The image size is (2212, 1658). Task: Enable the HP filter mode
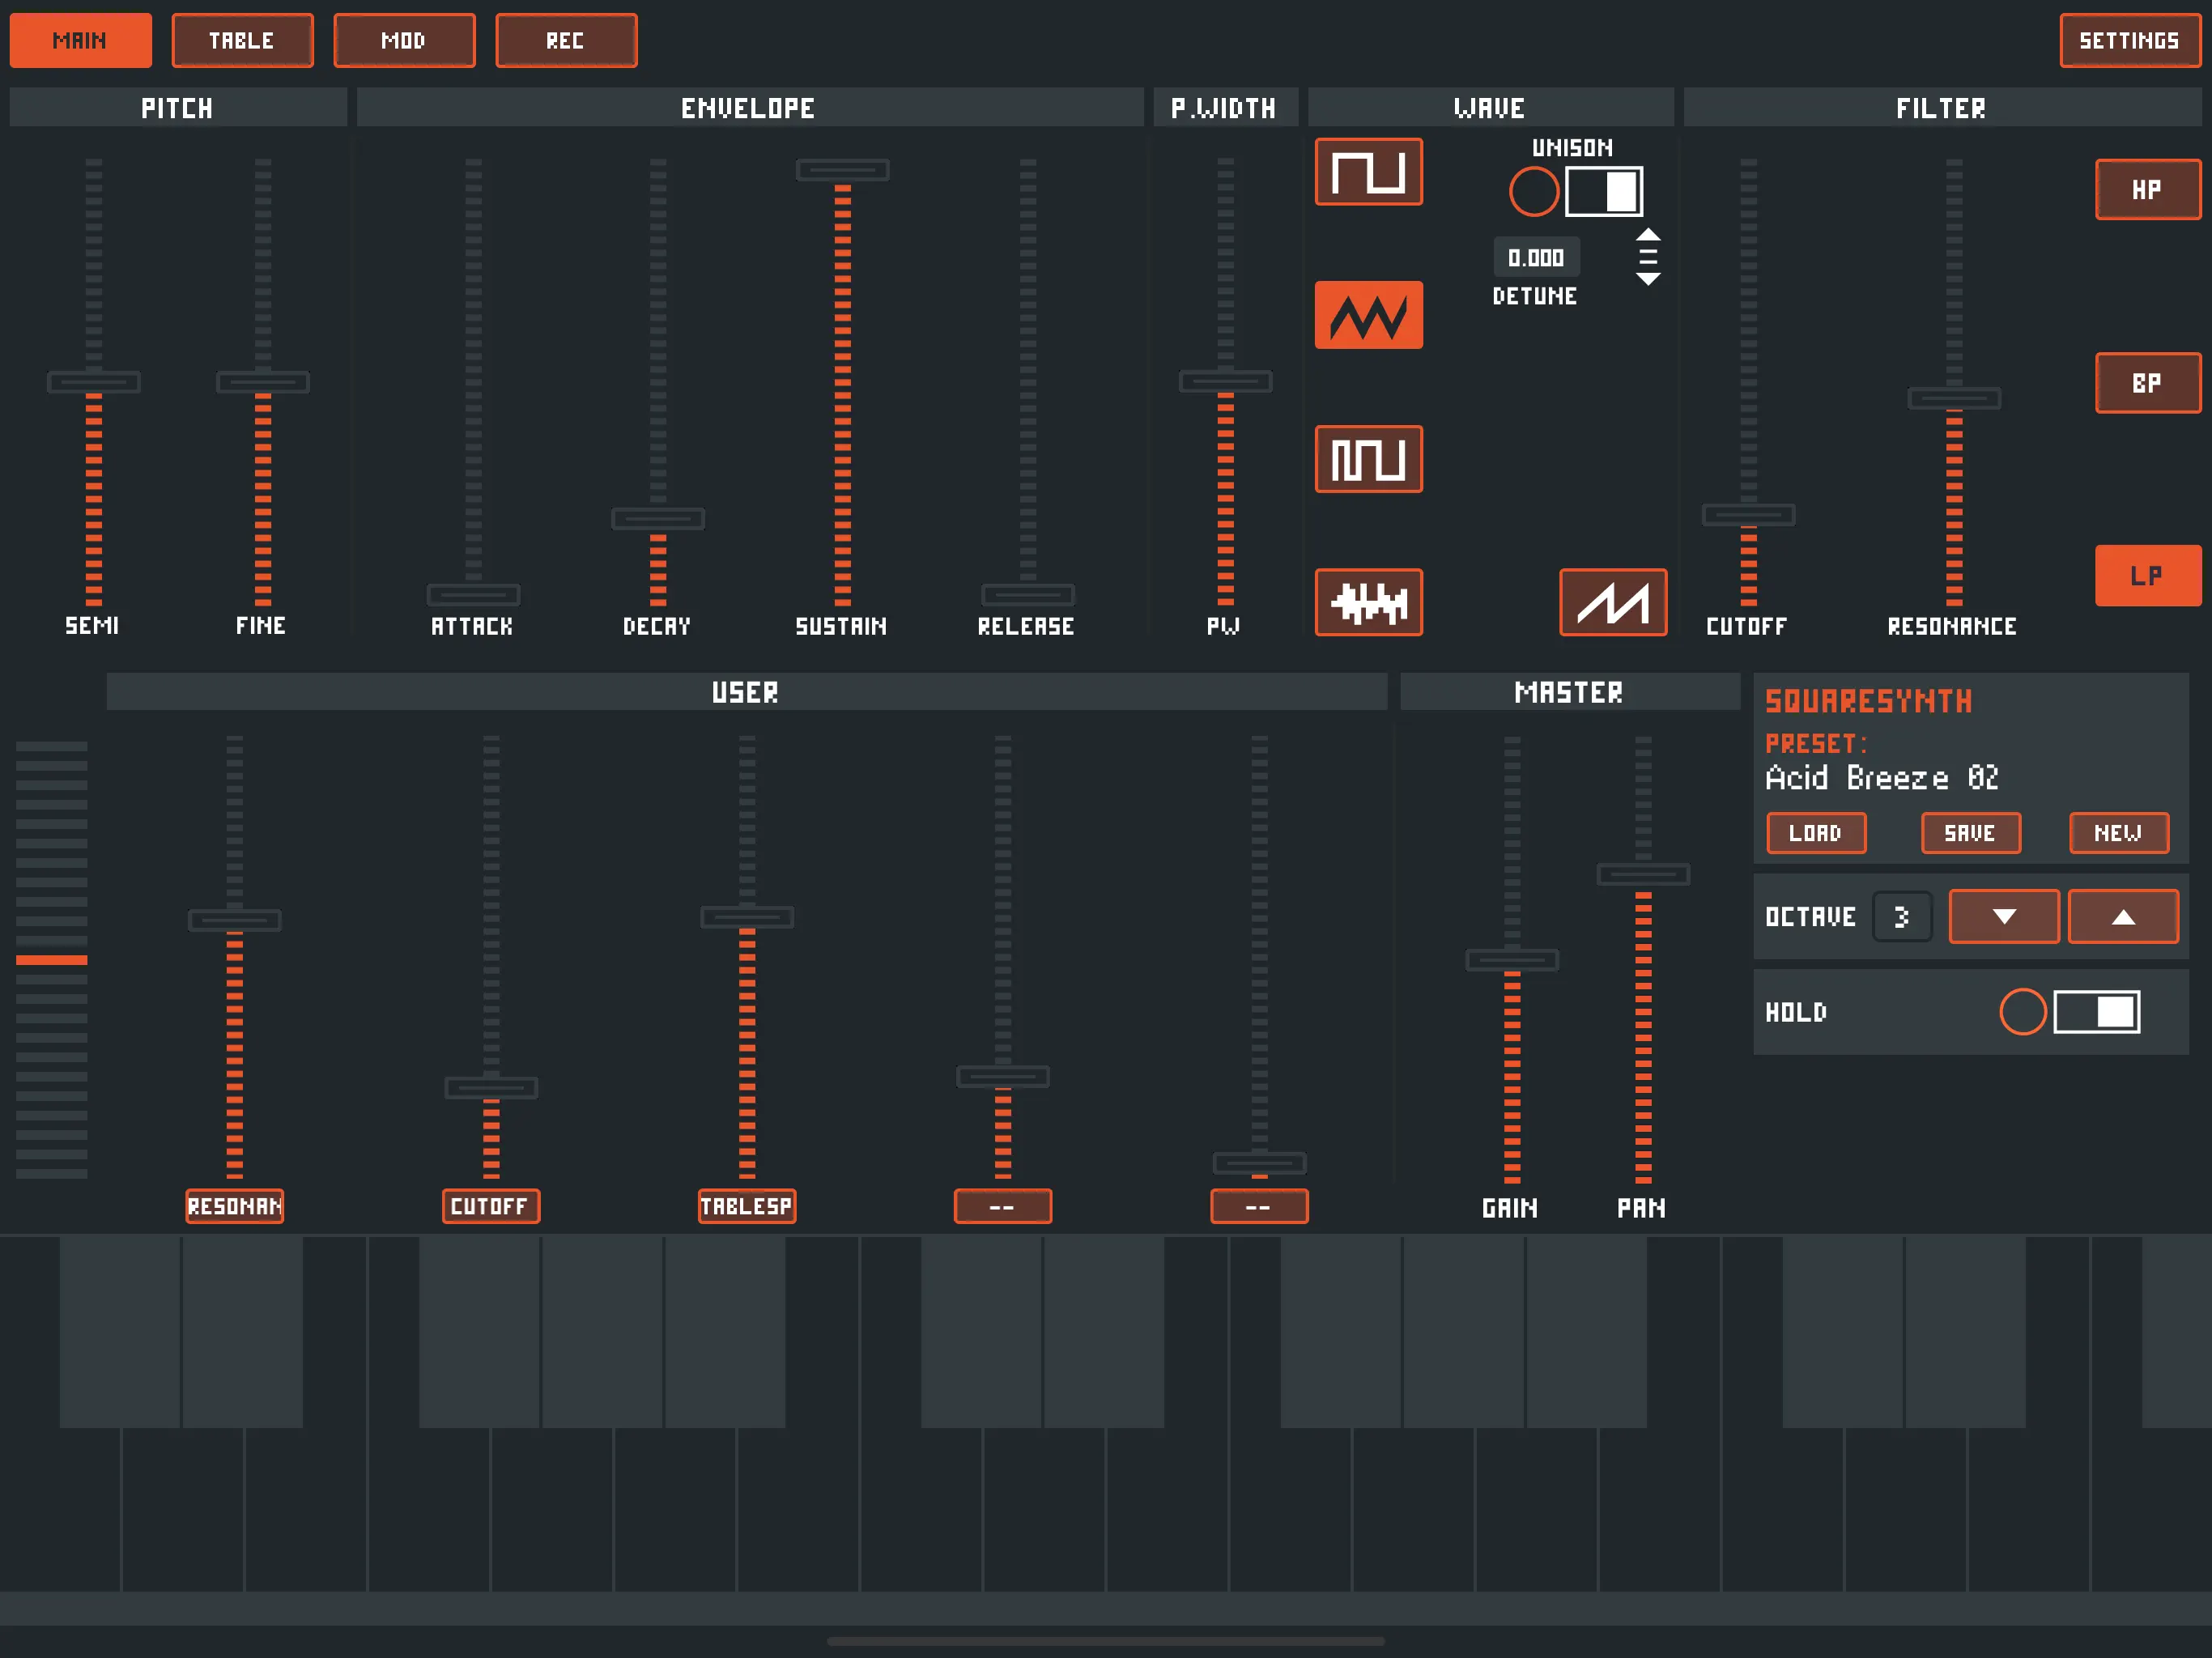(x=2147, y=189)
